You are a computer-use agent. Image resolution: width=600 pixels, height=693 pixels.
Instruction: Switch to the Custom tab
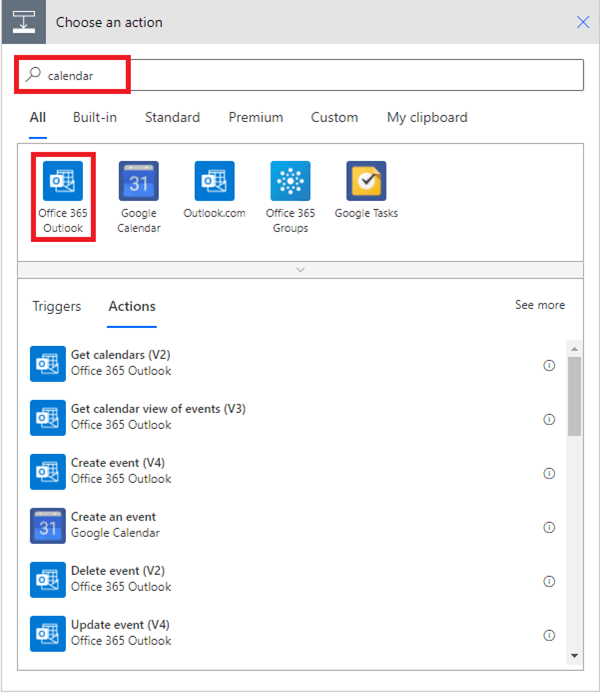pyautogui.click(x=334, y=118)
